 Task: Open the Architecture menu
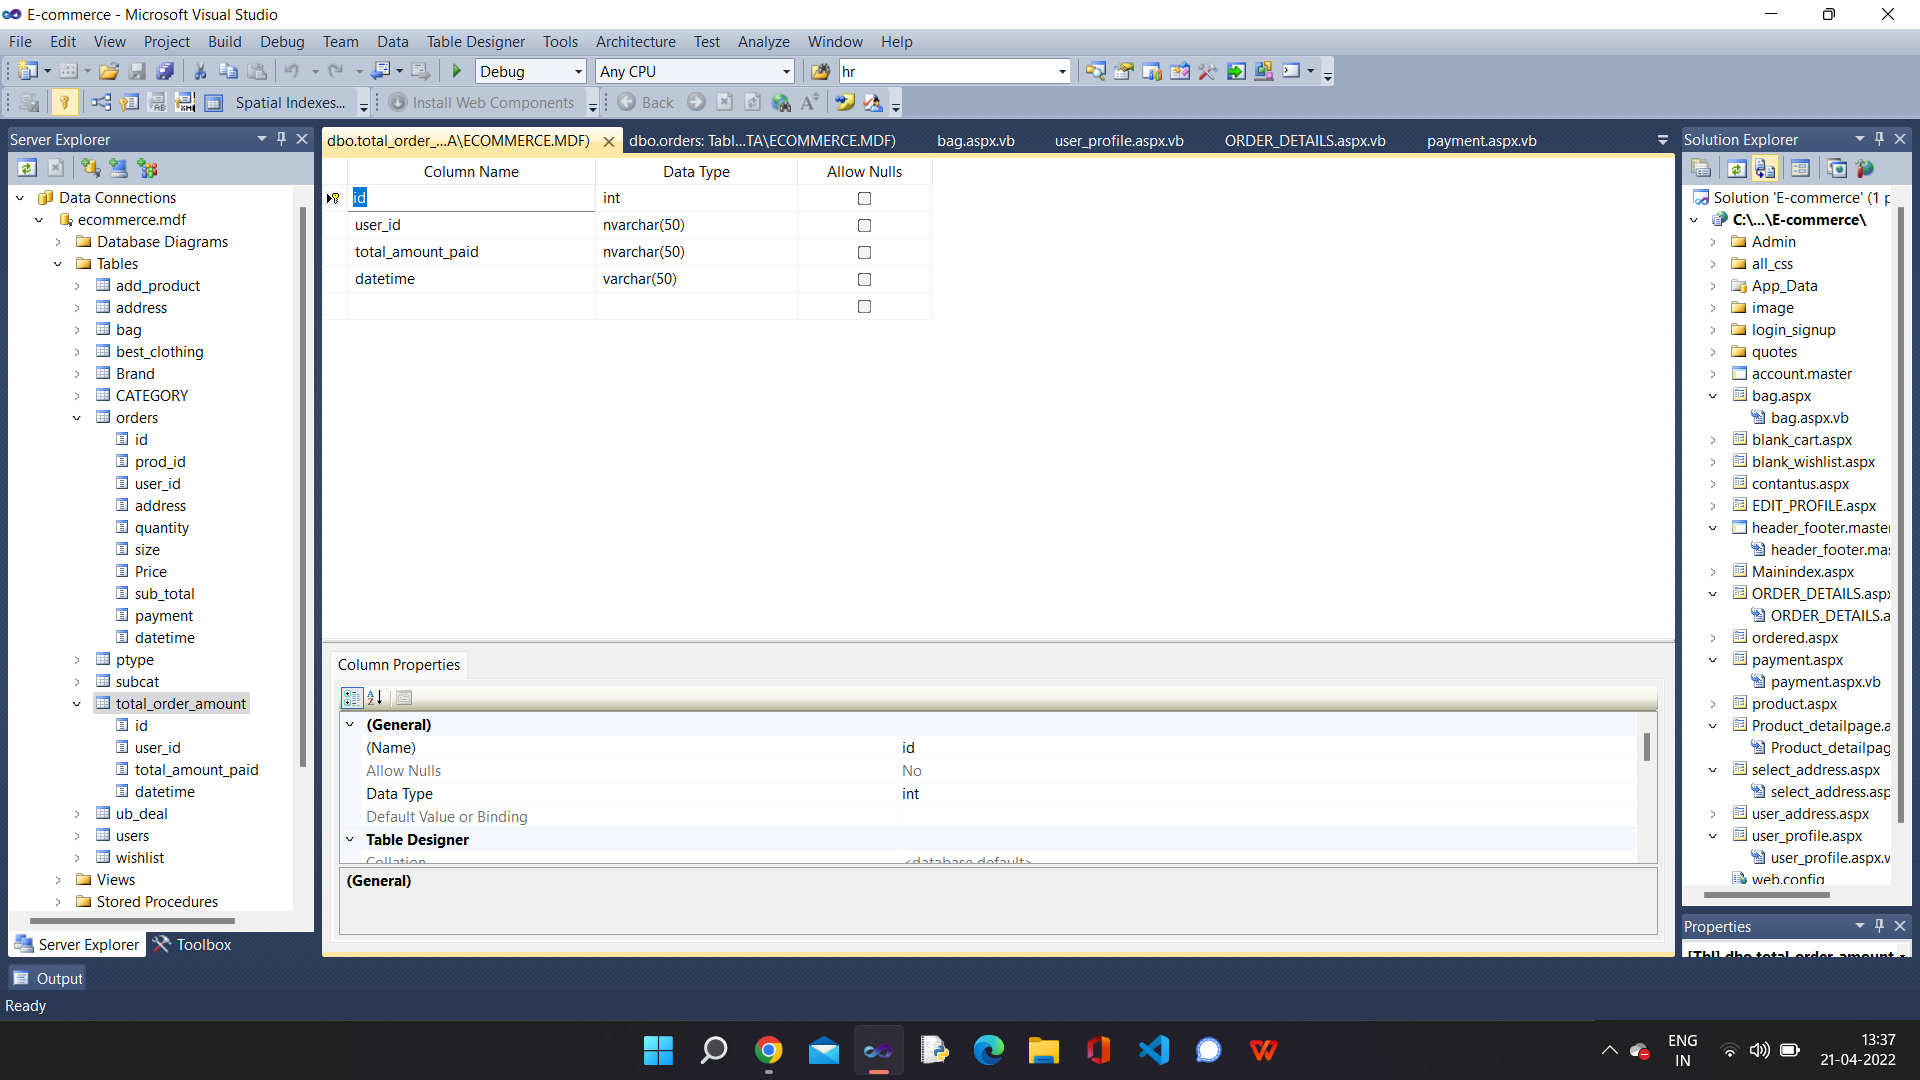pyautogui.click(x=635, y=41)
